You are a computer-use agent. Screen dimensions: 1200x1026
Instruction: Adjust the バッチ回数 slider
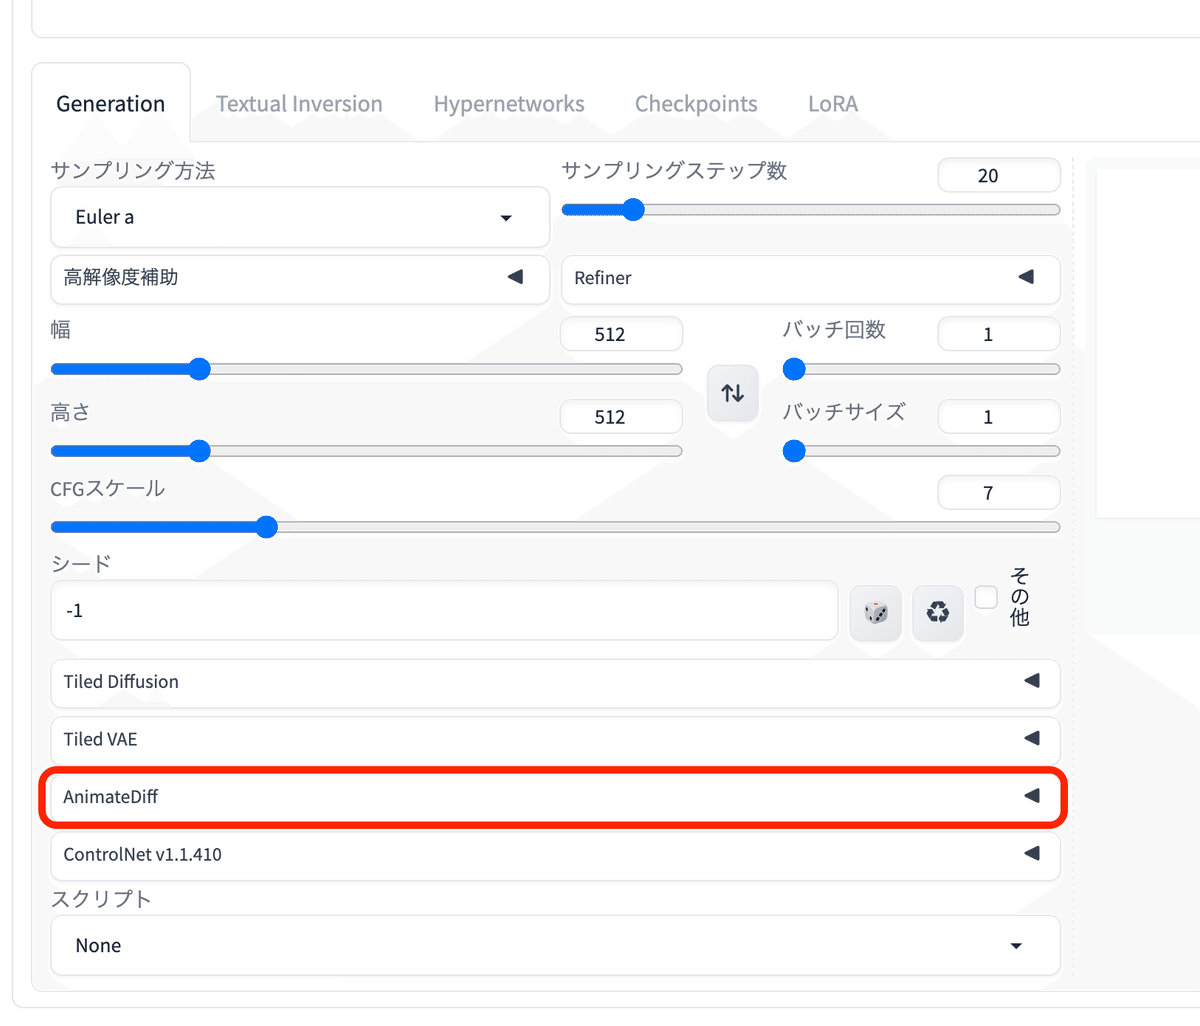(921, 369)
